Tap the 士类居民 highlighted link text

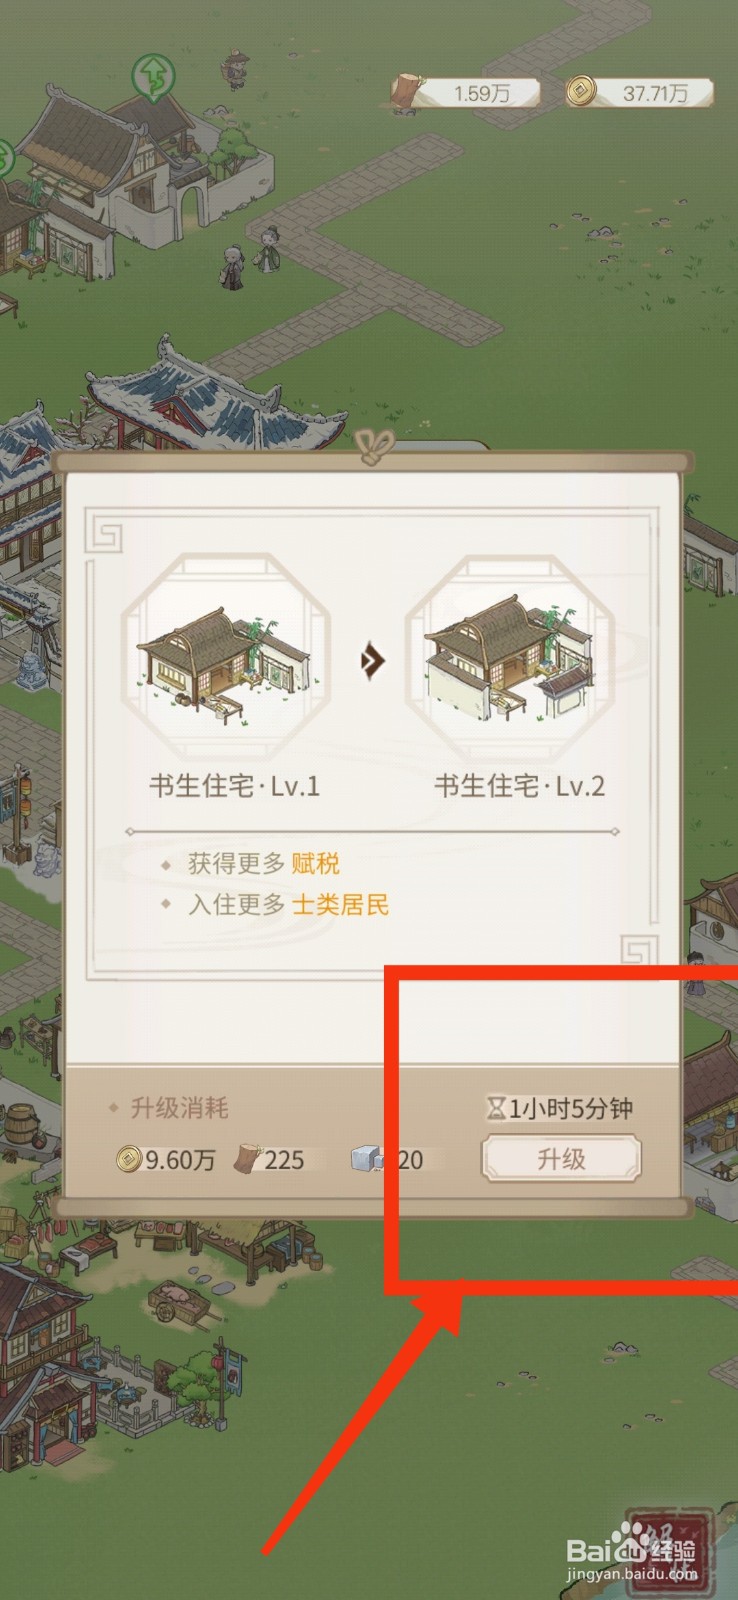pyautogui.click(x=340, y=905)
